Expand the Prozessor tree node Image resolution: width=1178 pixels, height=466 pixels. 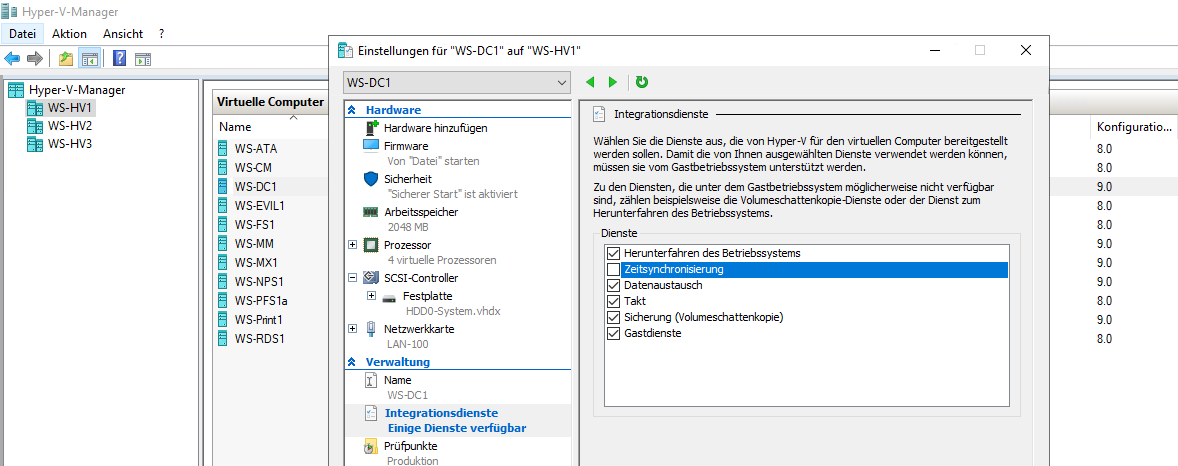click(x=353, y=245)
